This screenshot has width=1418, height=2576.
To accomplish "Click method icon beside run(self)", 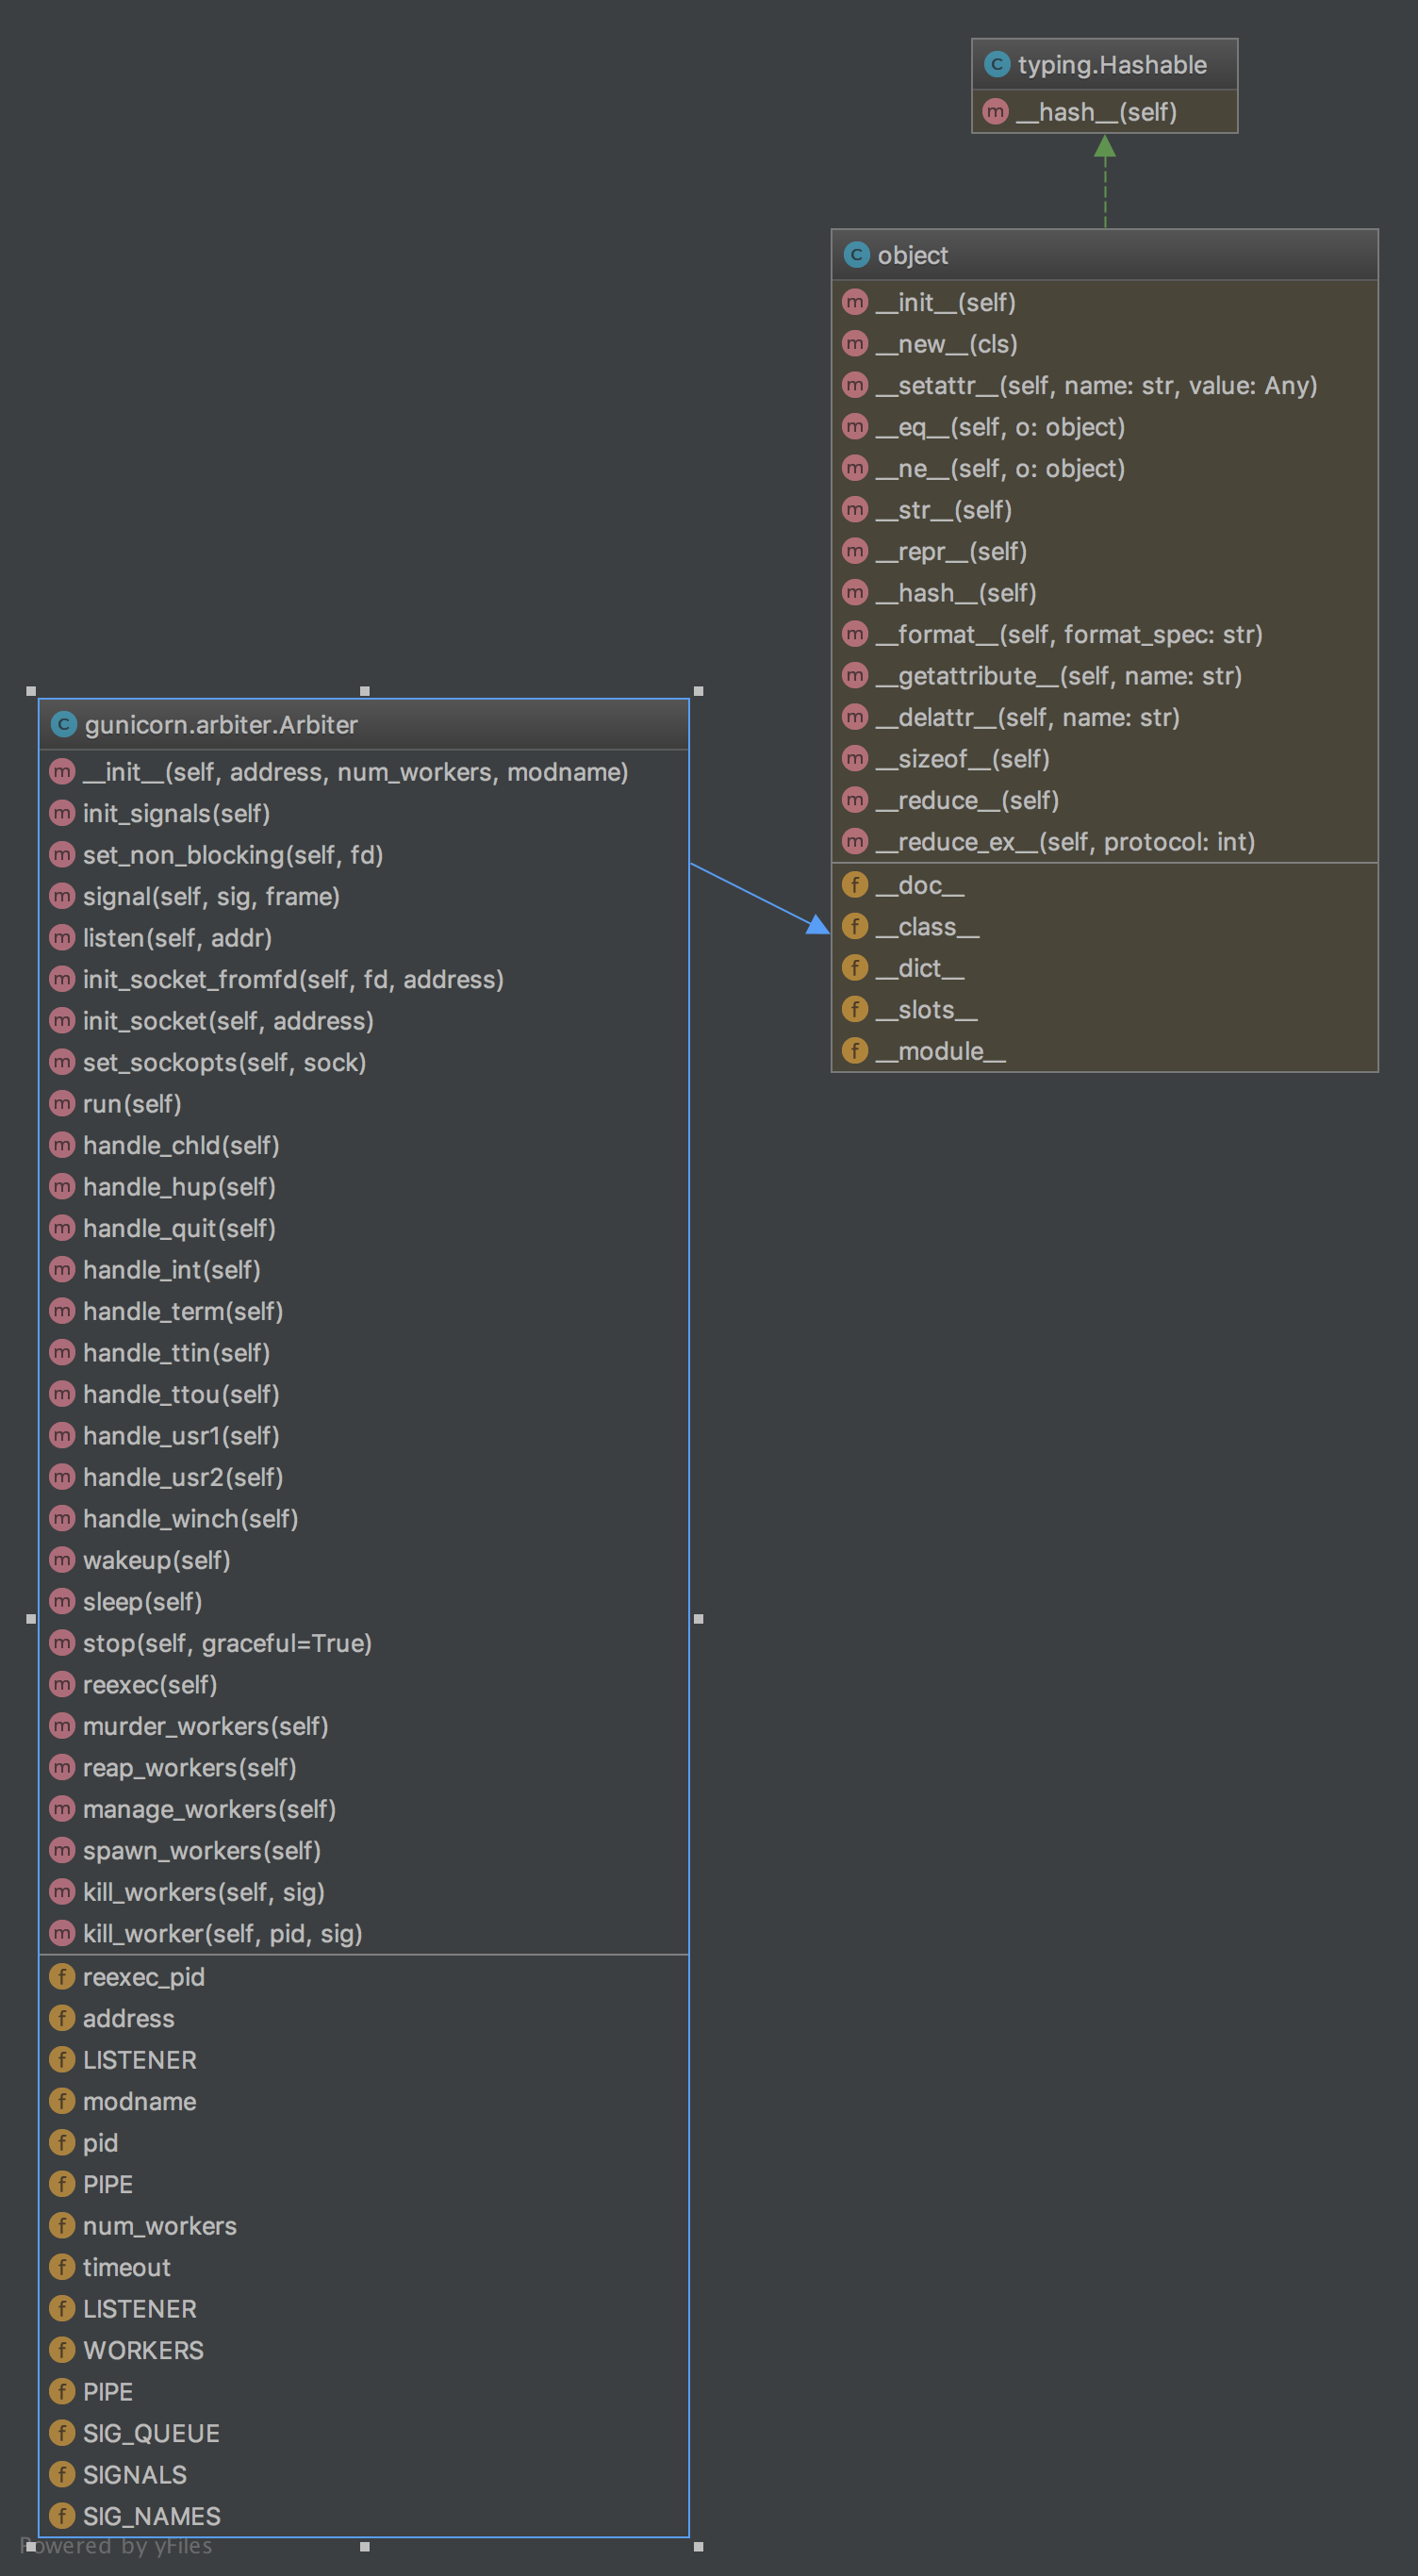I will pos(62,1104).
